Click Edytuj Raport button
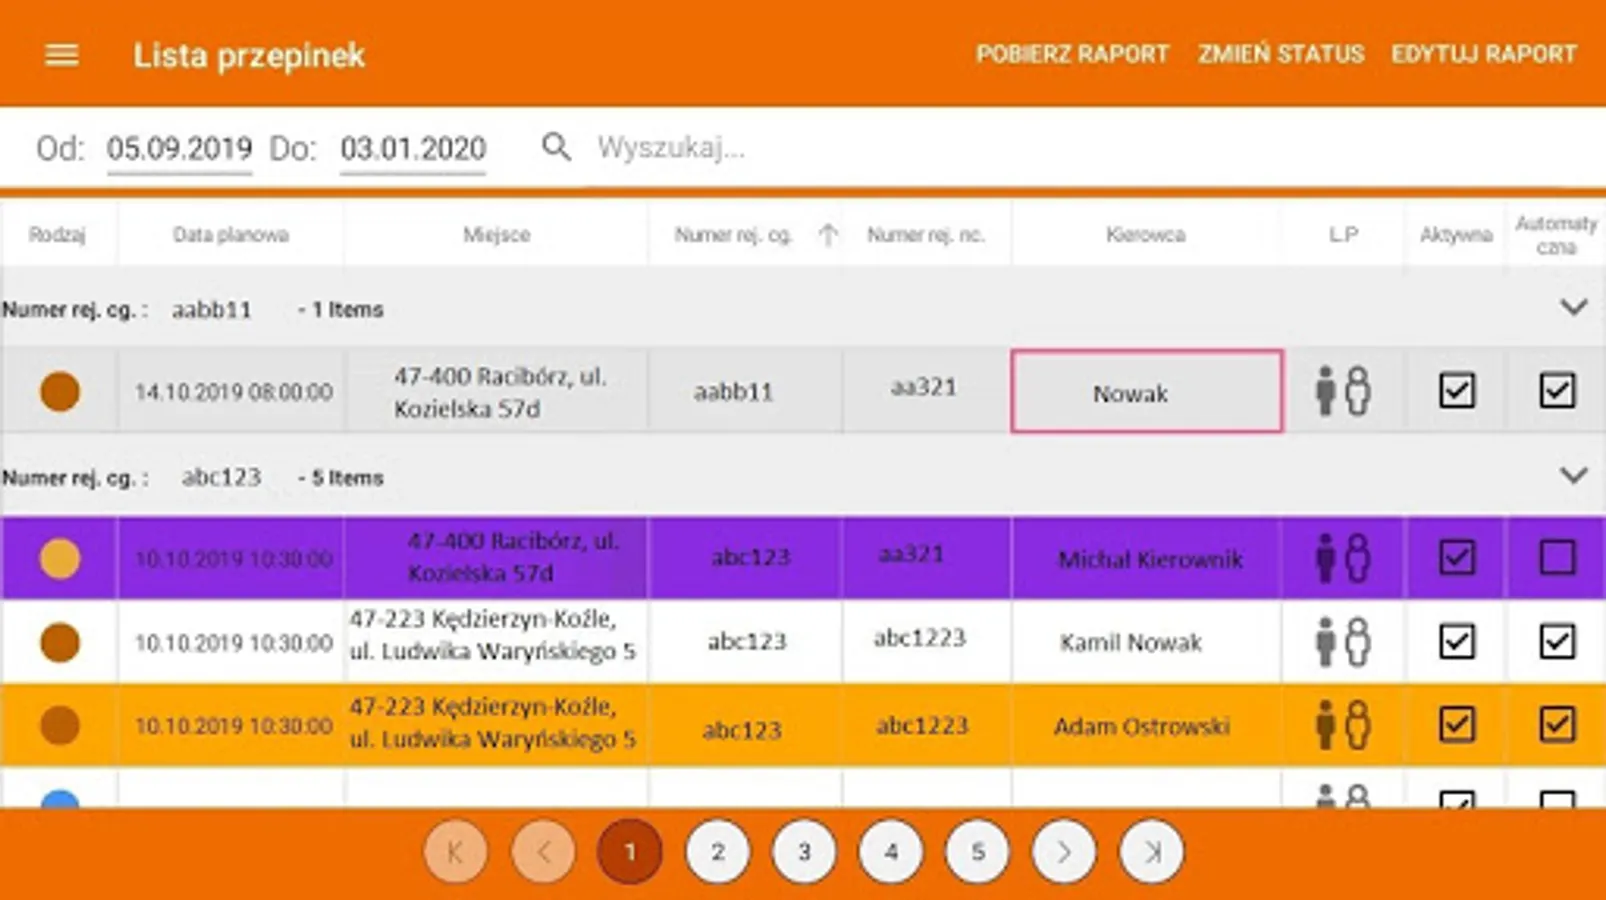The width and height of the screenshot is (1606, 900). tap(1484, 54)
